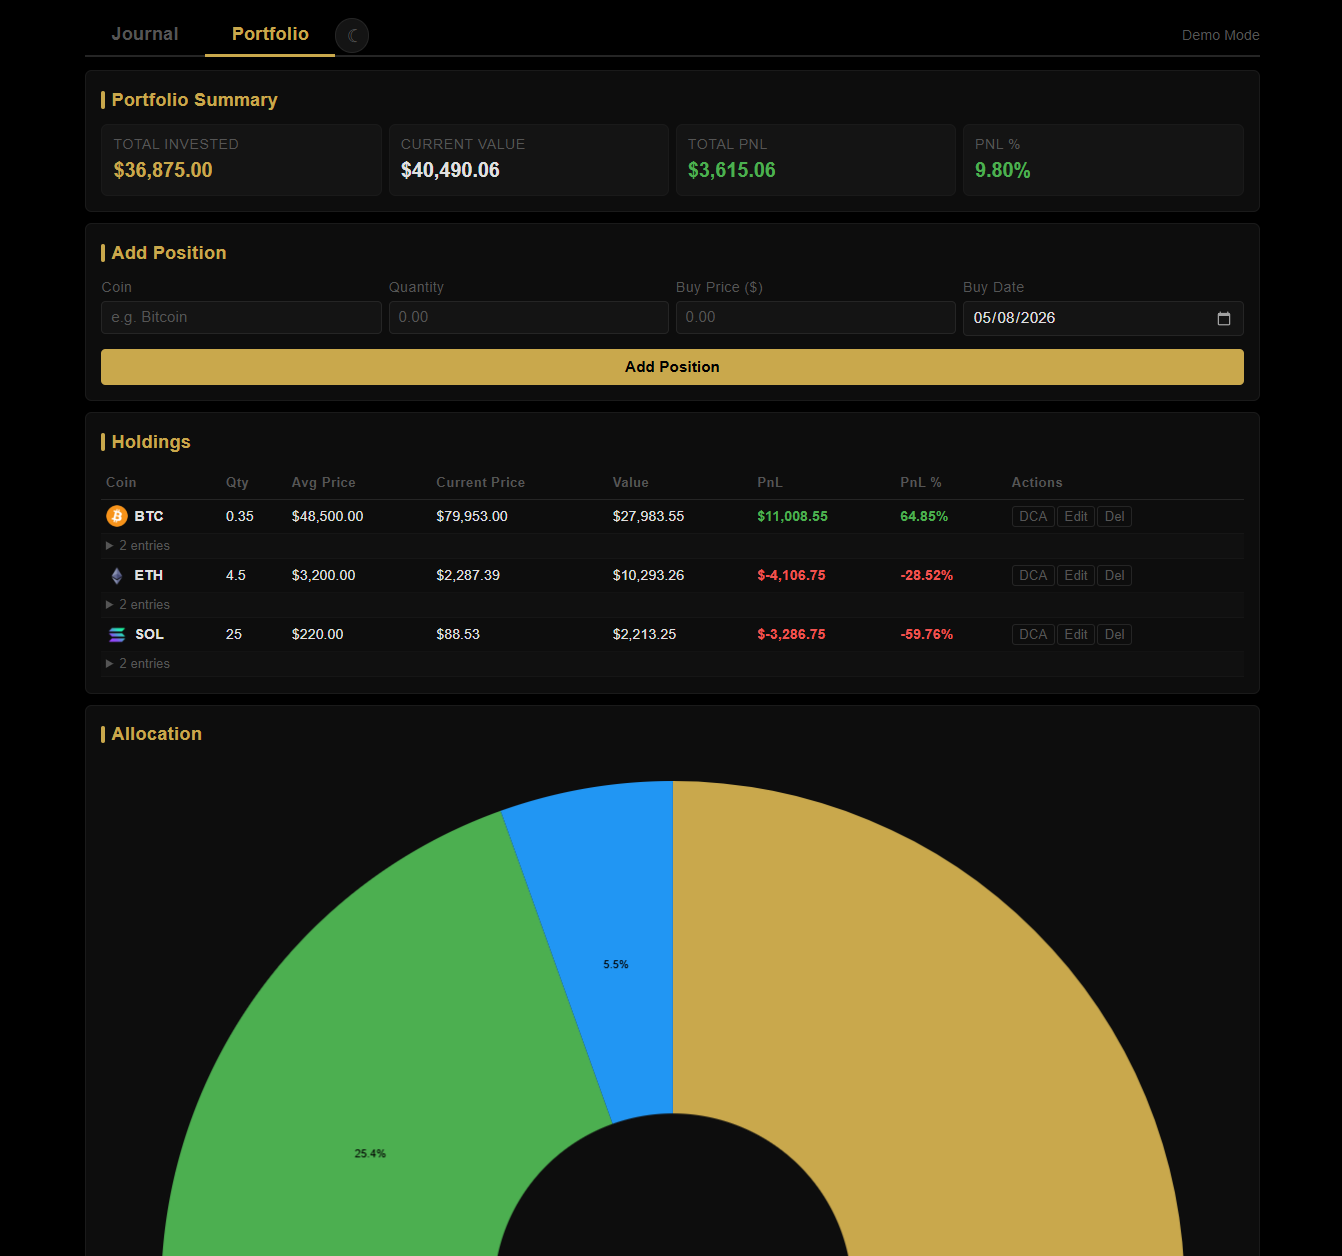The width and height of the screenshot is (1342, 1256).
Task: Expand ETH 2 entries disclosure triangle
Action: [x=110, y=604]
